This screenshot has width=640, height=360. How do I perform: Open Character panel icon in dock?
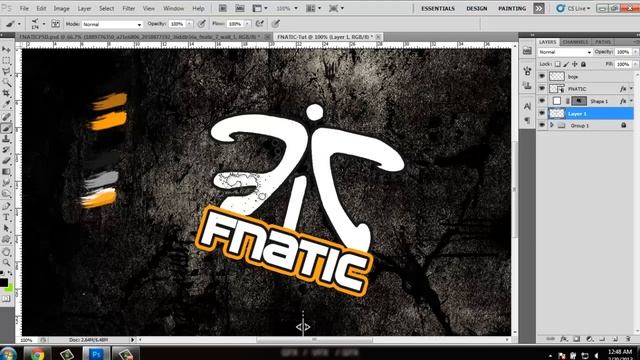pos(527,106)
